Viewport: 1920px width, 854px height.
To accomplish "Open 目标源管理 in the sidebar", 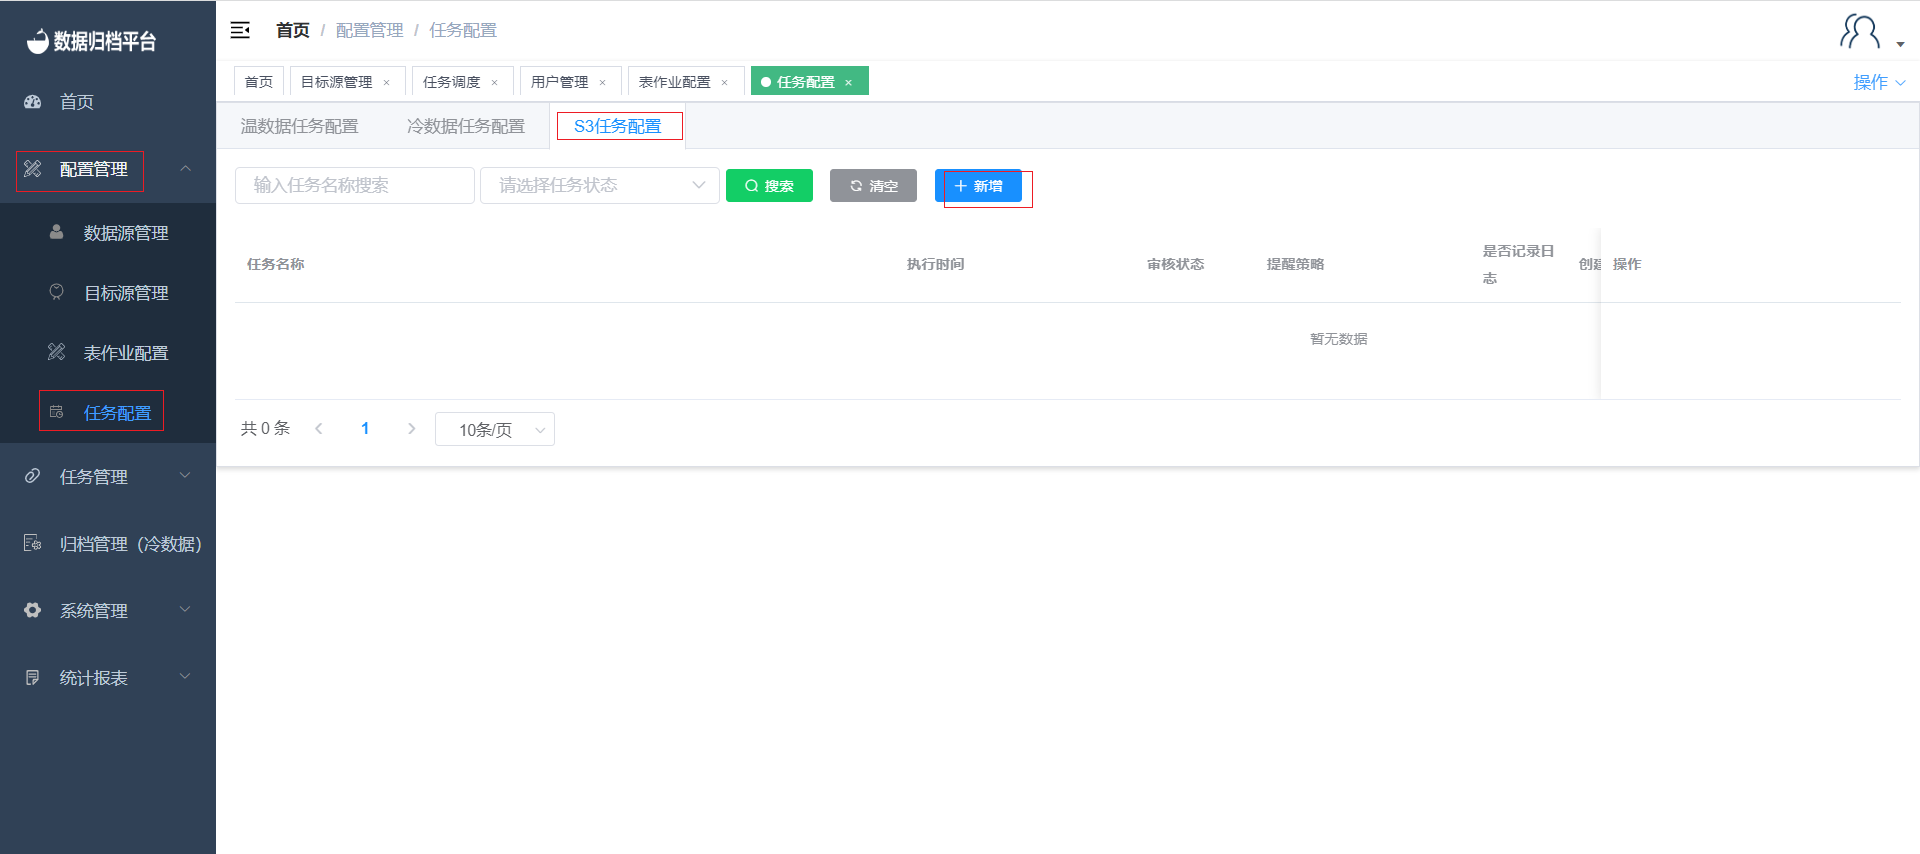I will pos(108,293).
